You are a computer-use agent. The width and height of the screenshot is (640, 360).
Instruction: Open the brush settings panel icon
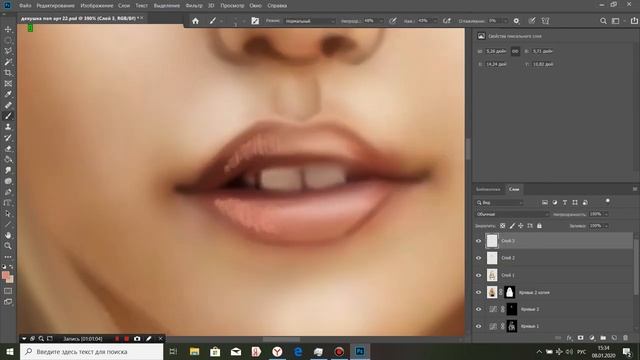pos(255,21)
